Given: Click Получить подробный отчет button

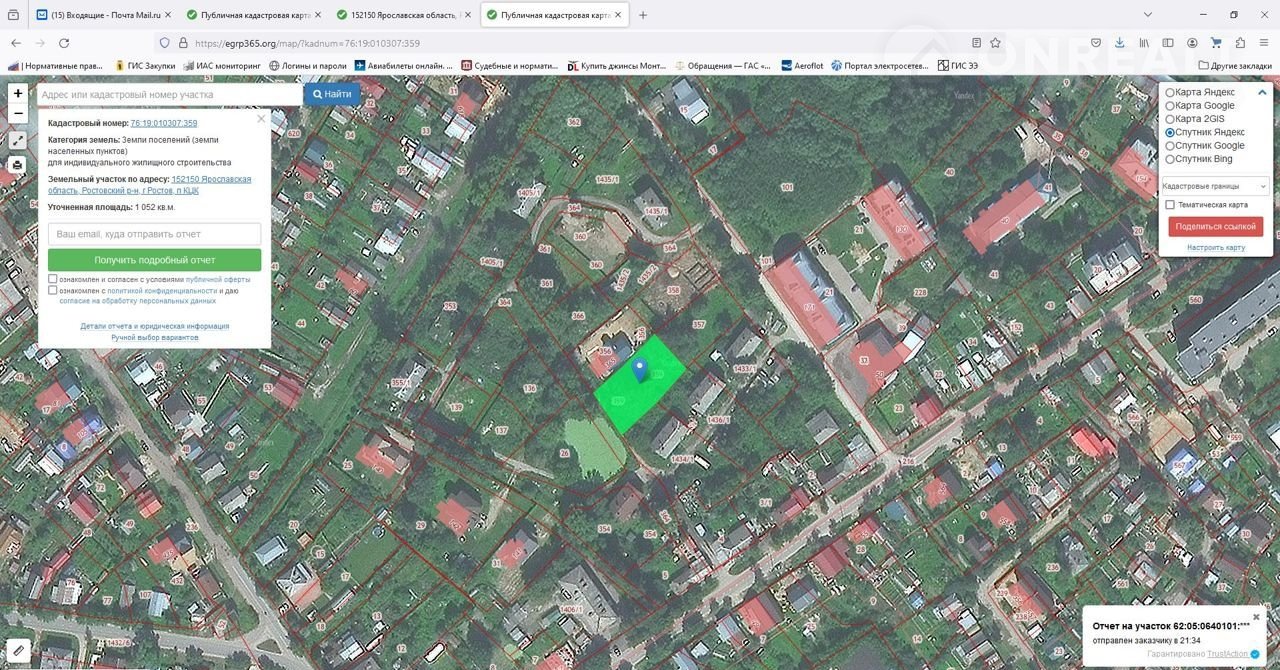Looking at the screenshot, I should tap(154, 260).
